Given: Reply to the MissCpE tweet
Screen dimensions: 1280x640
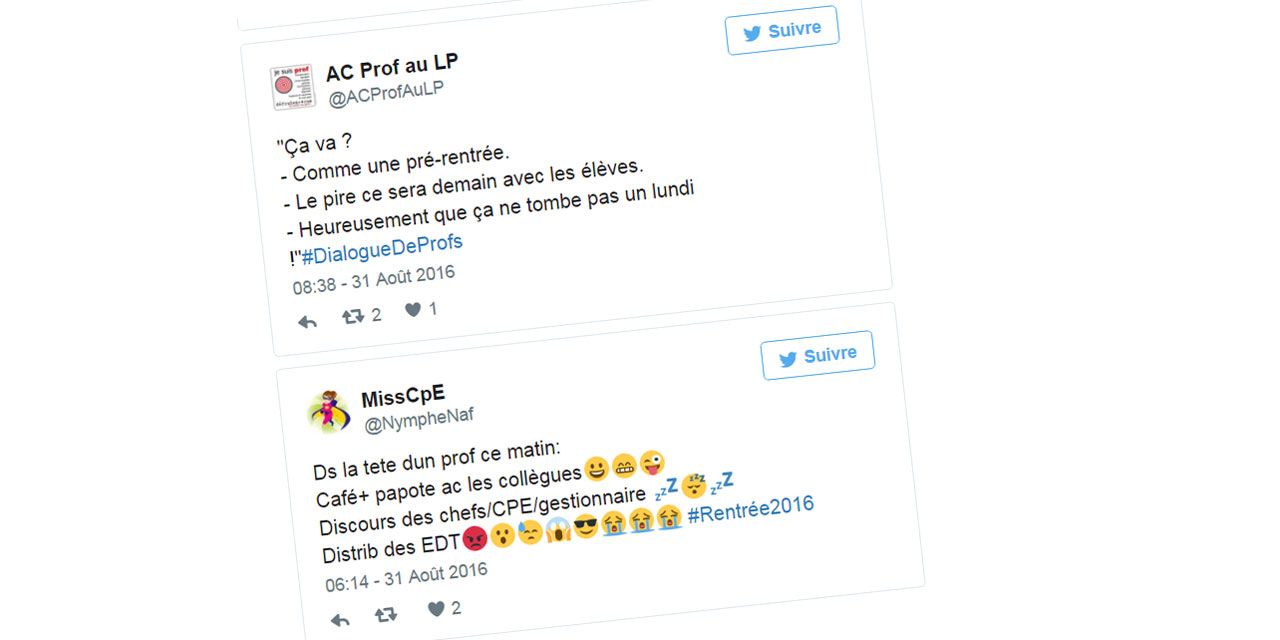Looking at the screenshot, I should [340, 620].
